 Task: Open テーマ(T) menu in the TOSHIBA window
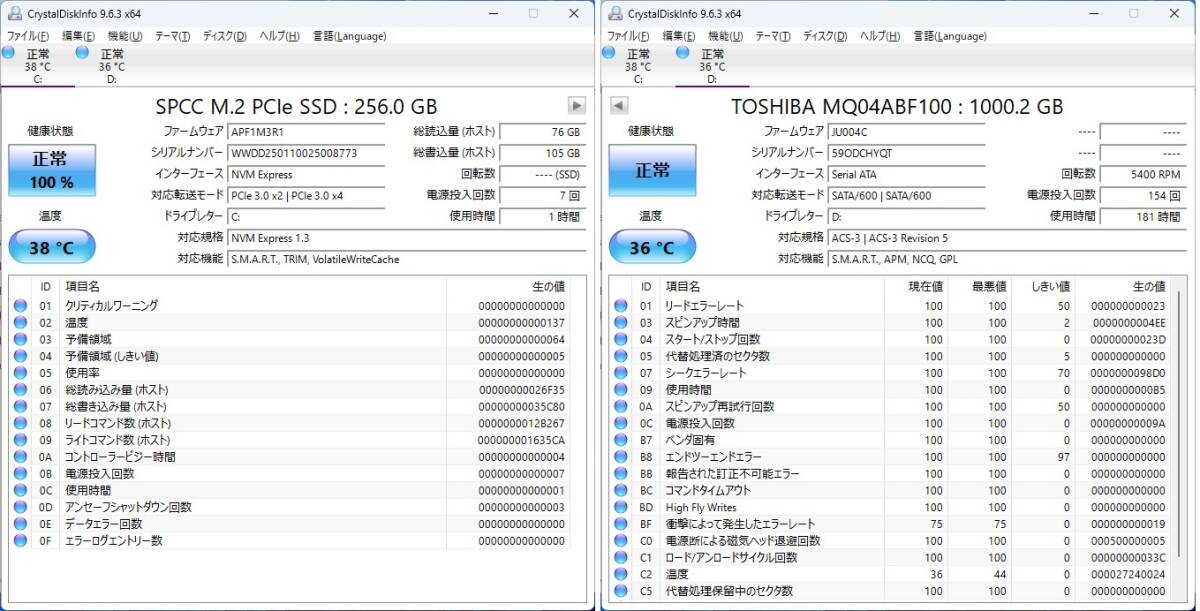coord(772,36)
